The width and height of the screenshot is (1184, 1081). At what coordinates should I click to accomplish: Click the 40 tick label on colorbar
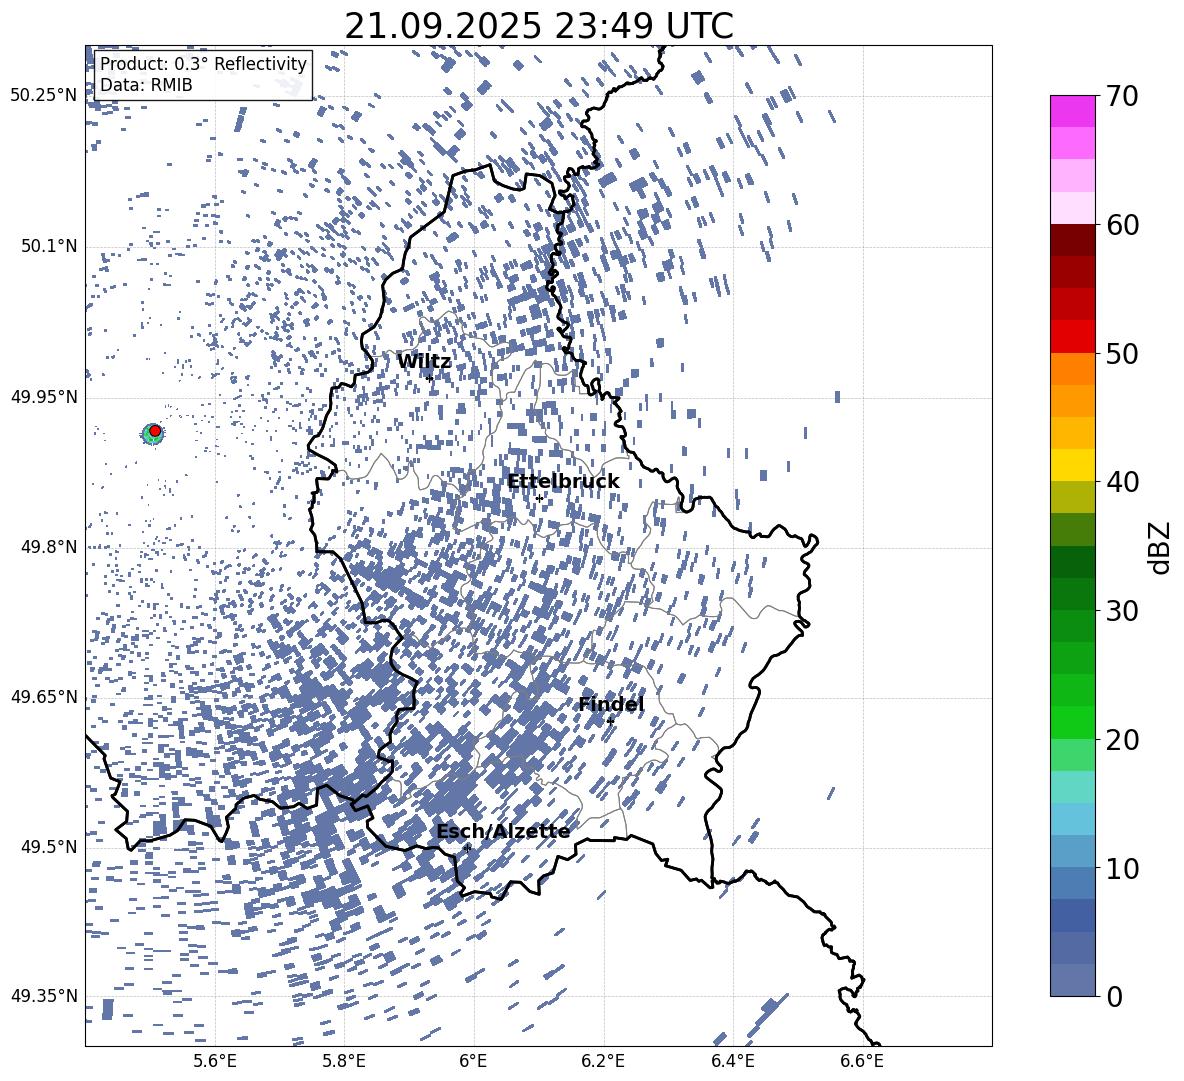tap(1122, 482)
